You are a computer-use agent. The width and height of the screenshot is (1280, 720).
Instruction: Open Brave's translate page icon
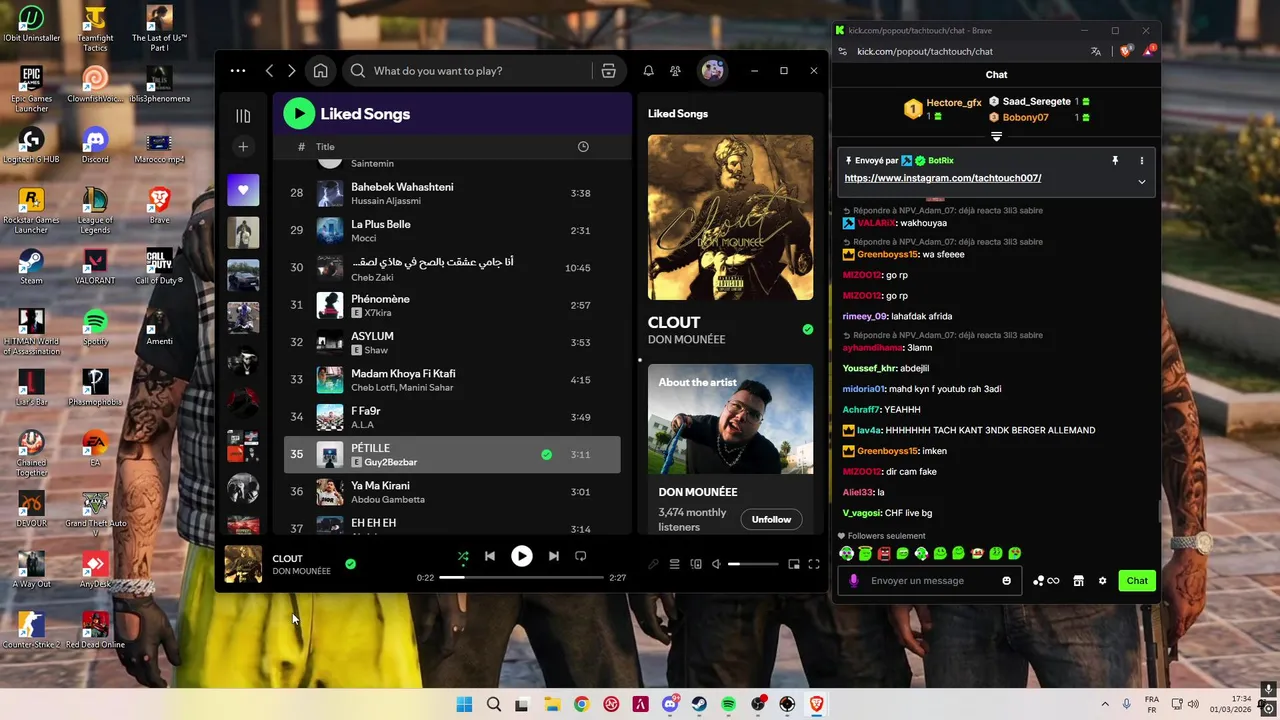(1096, 51)
